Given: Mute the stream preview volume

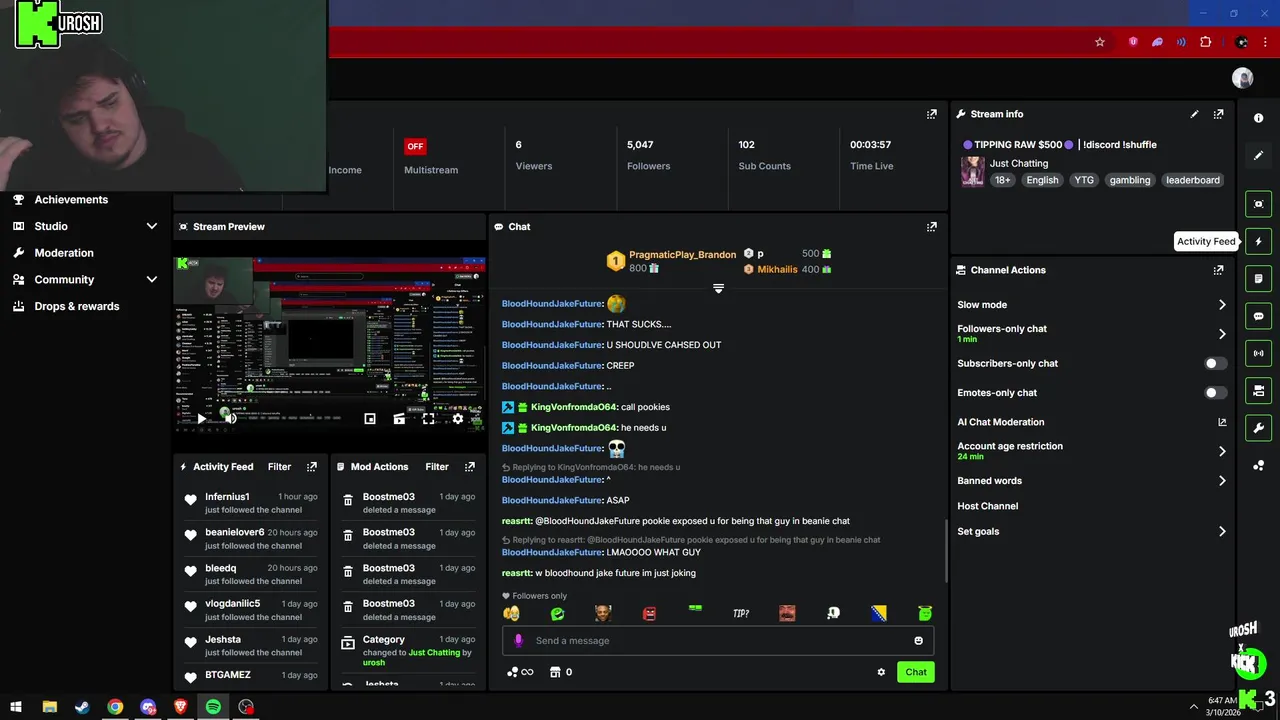Looking at the screenshot, I should coord(230,419).
